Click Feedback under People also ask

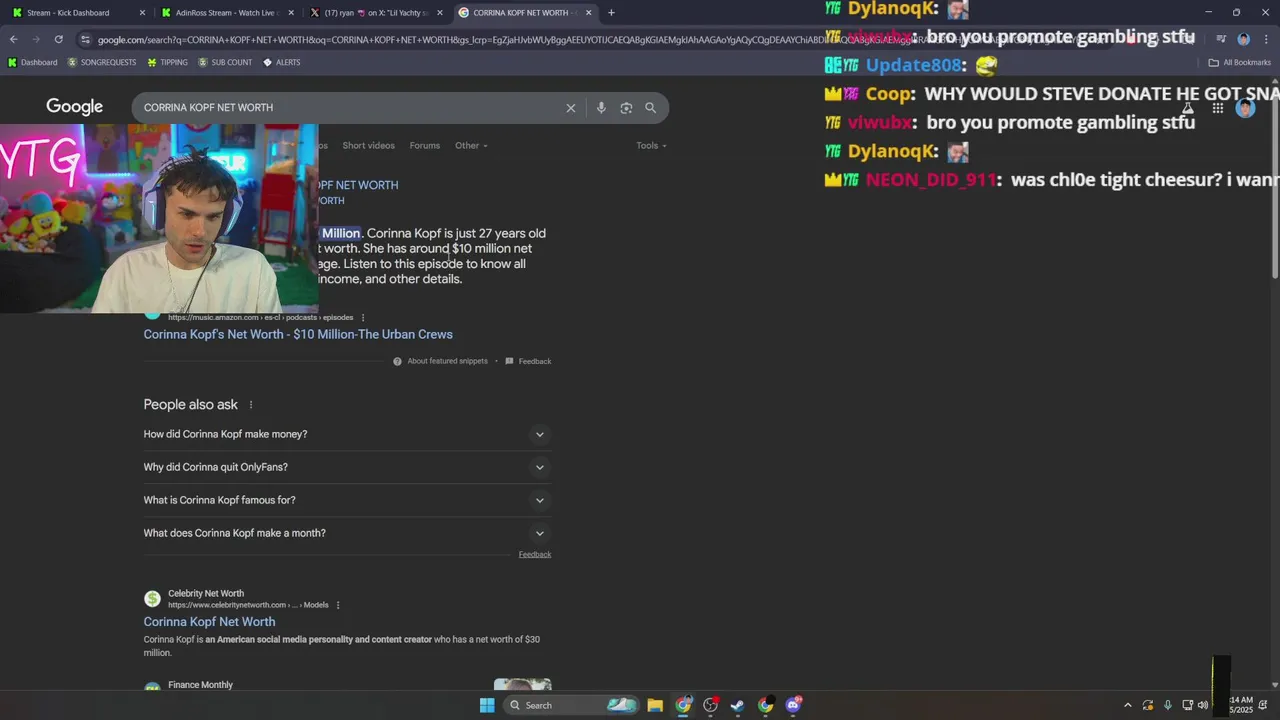535,555
